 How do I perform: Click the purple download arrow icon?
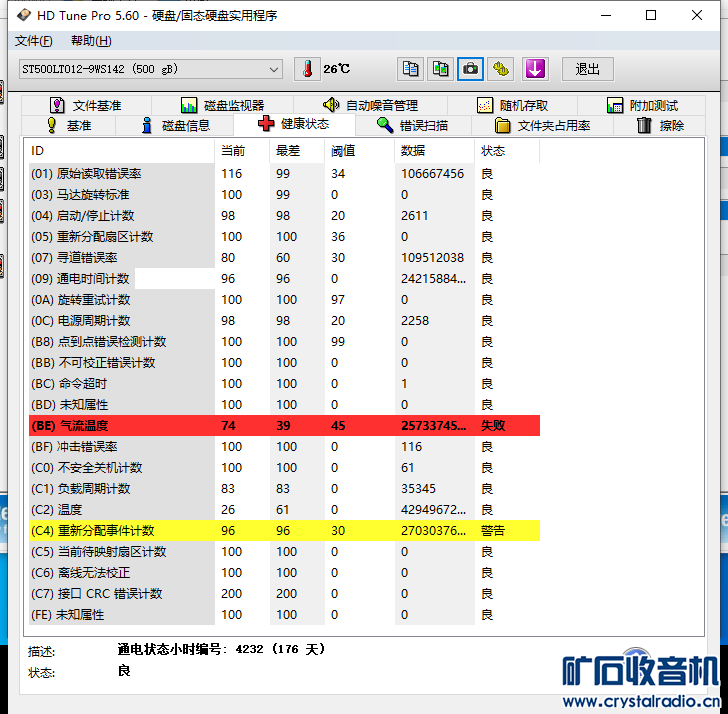click(x=535, y=70)
